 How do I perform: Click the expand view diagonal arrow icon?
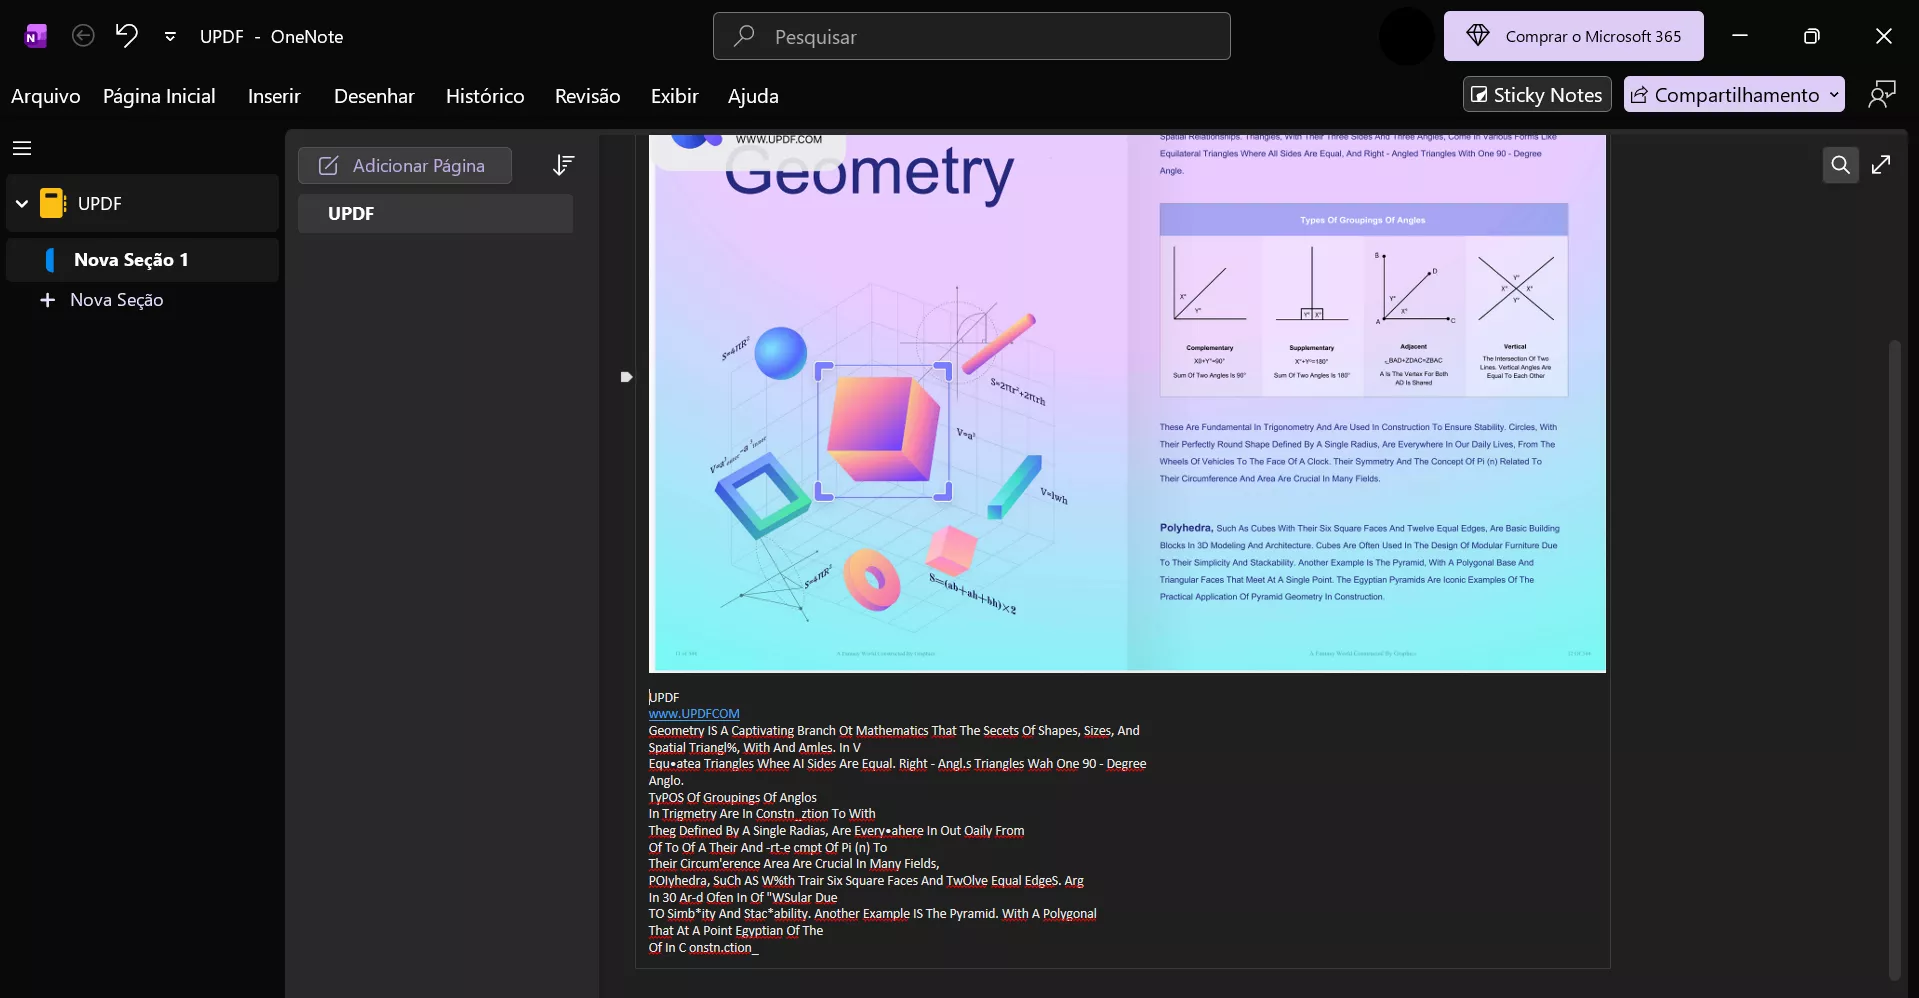coord(1883,164)
